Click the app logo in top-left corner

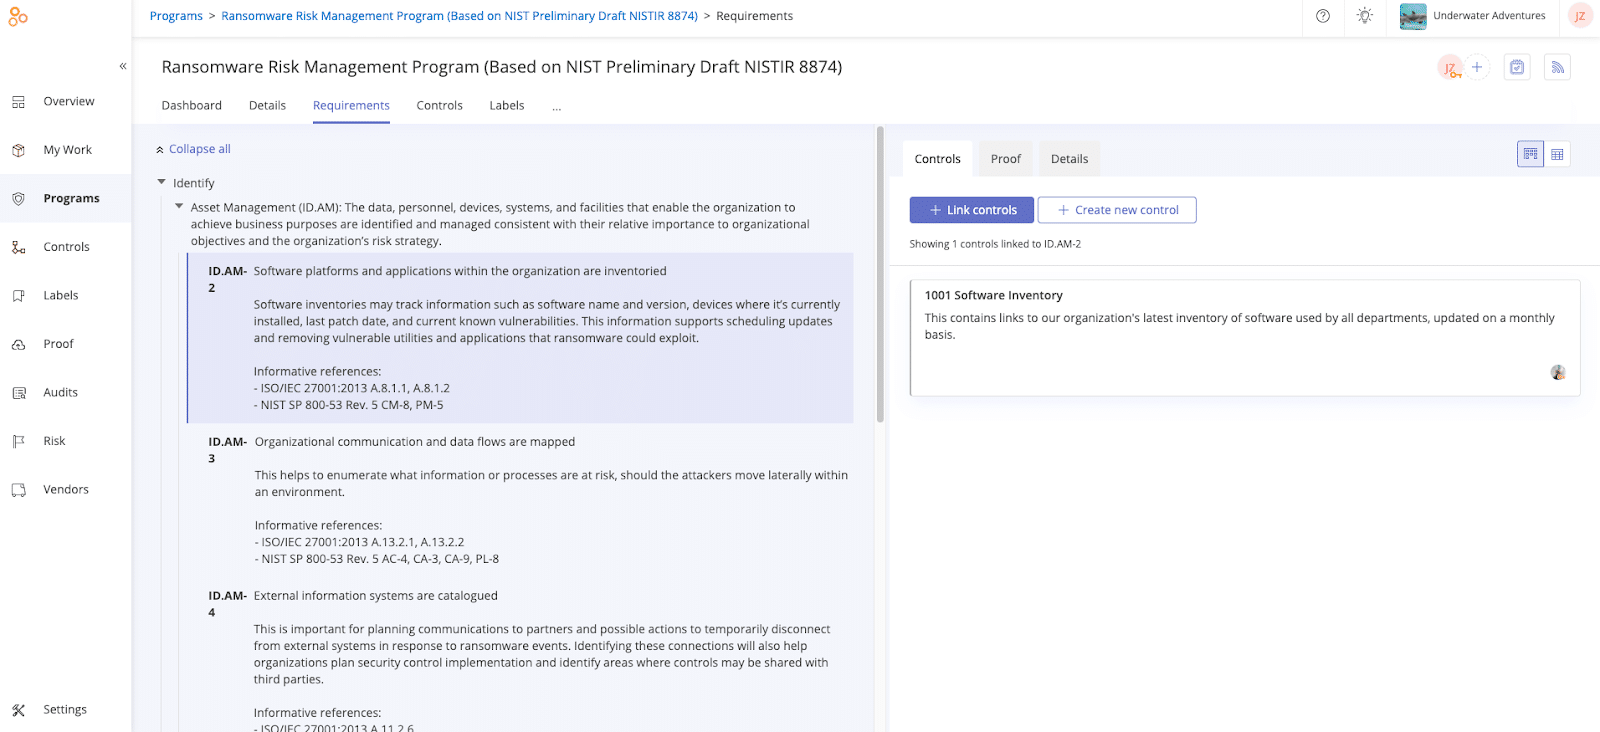pos(18,16)
